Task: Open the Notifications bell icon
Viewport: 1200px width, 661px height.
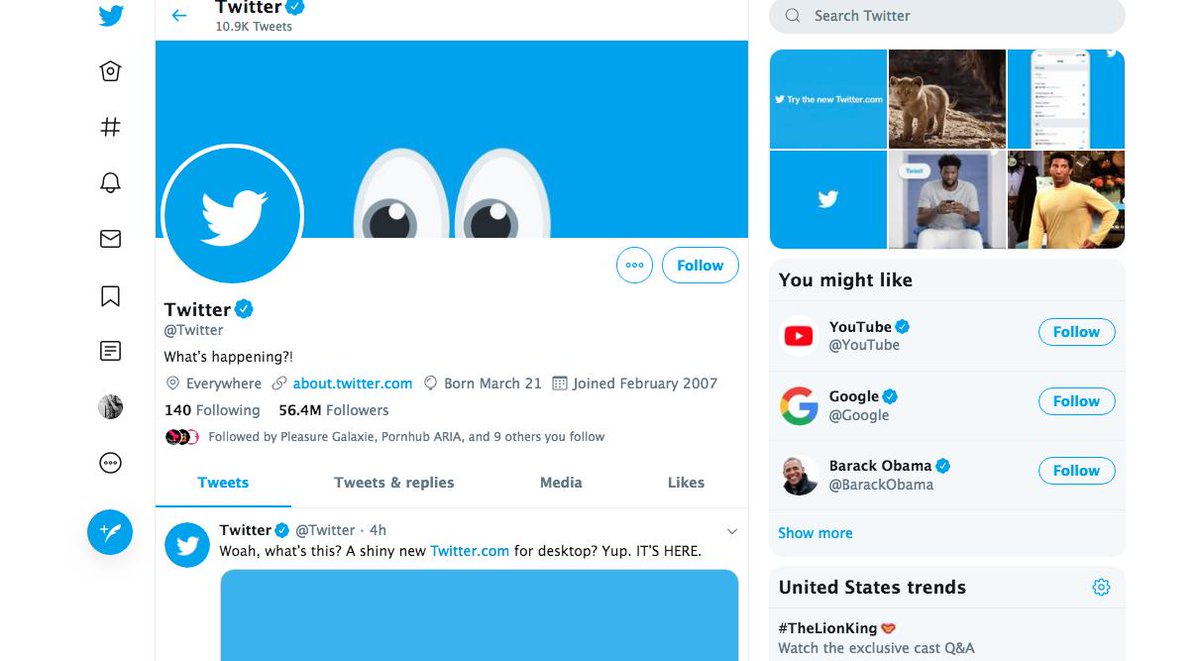Action: (x=111, y=182)
